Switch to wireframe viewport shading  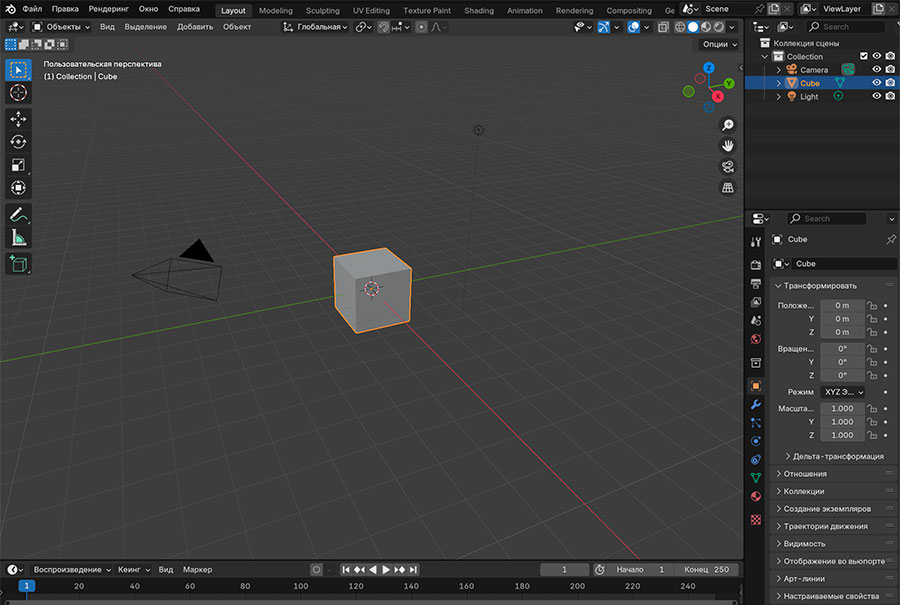[680, 27]
